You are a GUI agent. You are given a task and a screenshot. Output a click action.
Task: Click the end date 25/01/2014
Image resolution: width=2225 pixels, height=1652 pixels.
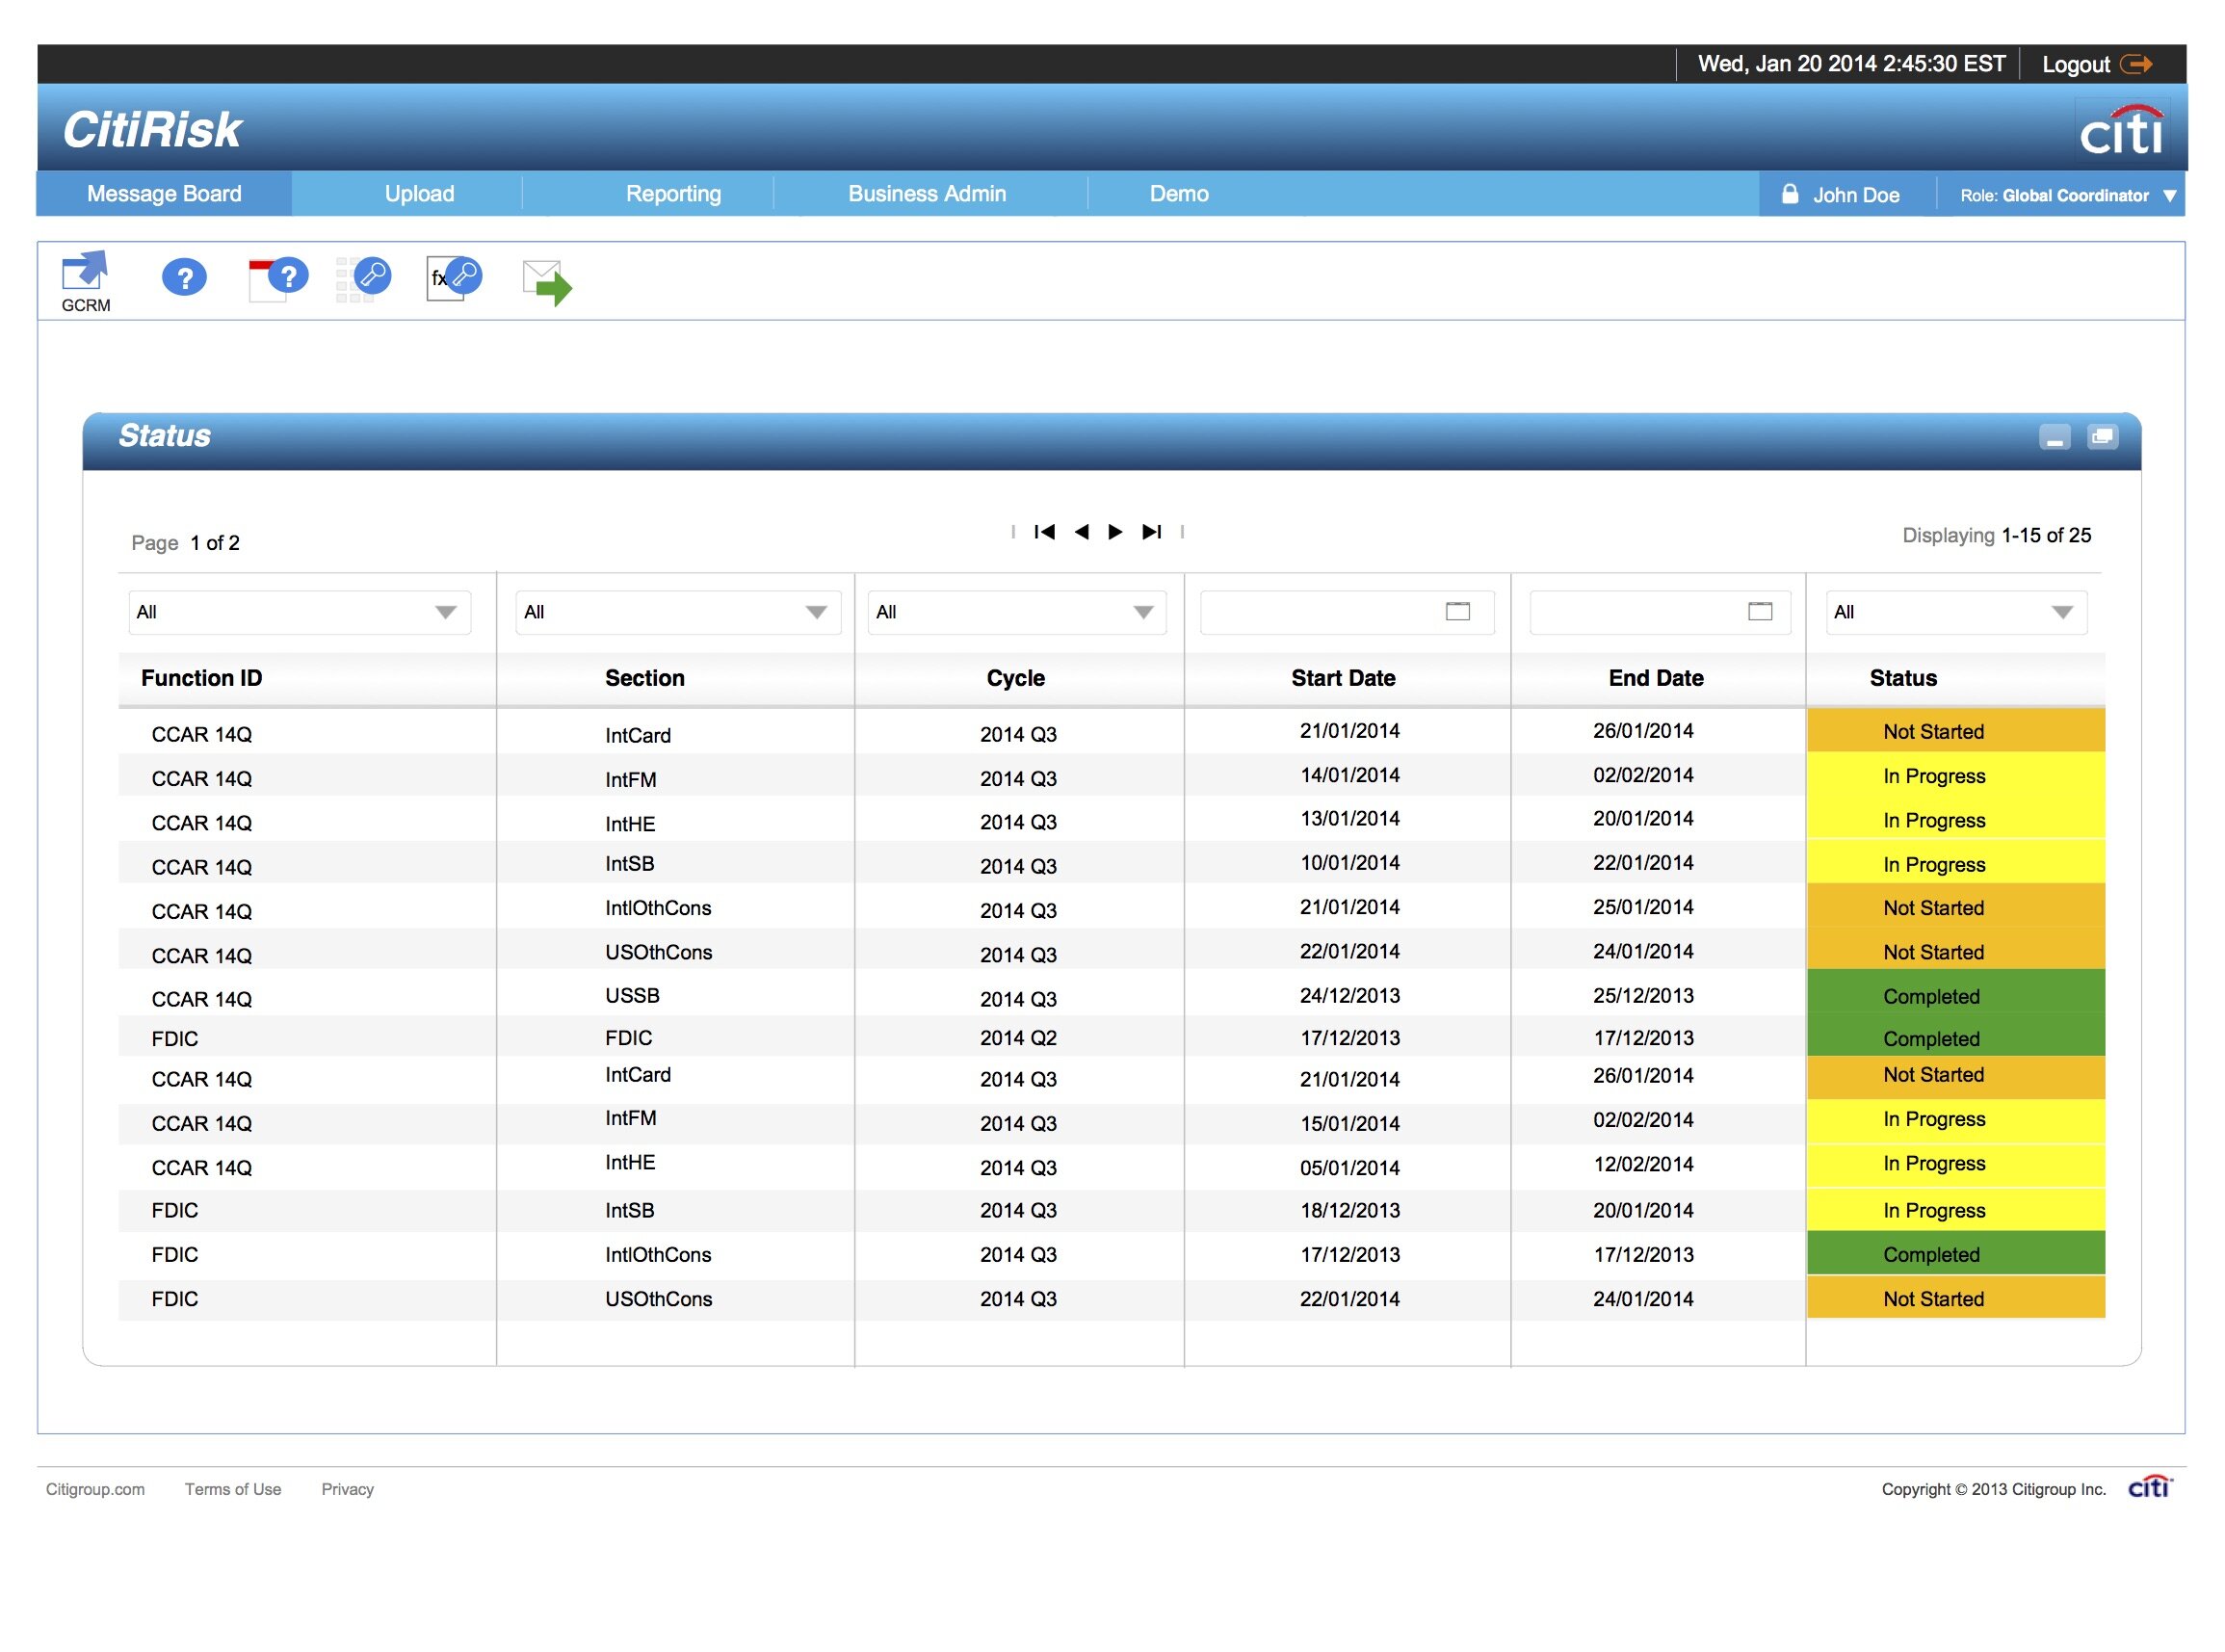(1643, 908)
